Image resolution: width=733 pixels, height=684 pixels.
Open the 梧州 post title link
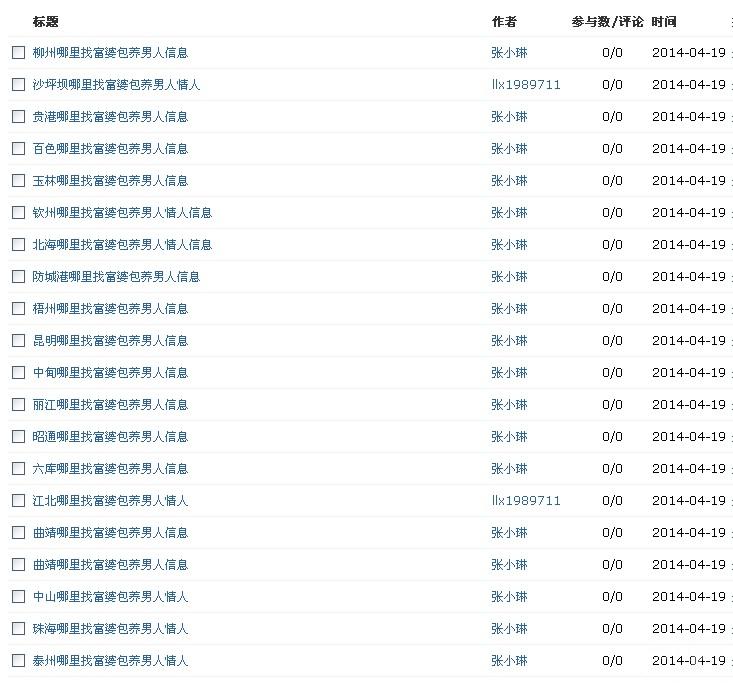[x=110, y=309]
